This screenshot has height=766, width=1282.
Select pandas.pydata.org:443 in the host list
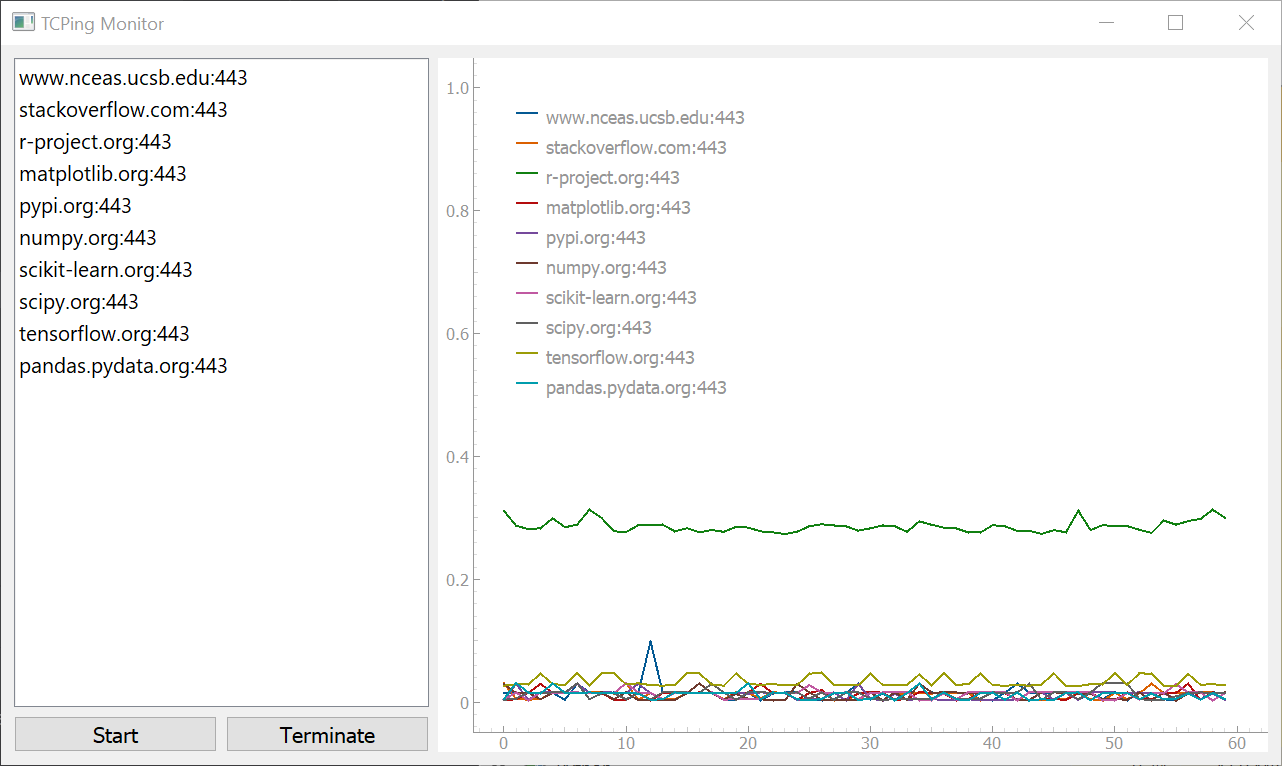(221, 366)
